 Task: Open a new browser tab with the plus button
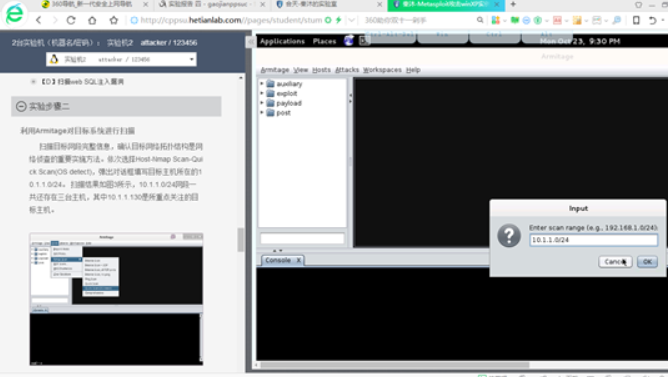coord(513,4)
